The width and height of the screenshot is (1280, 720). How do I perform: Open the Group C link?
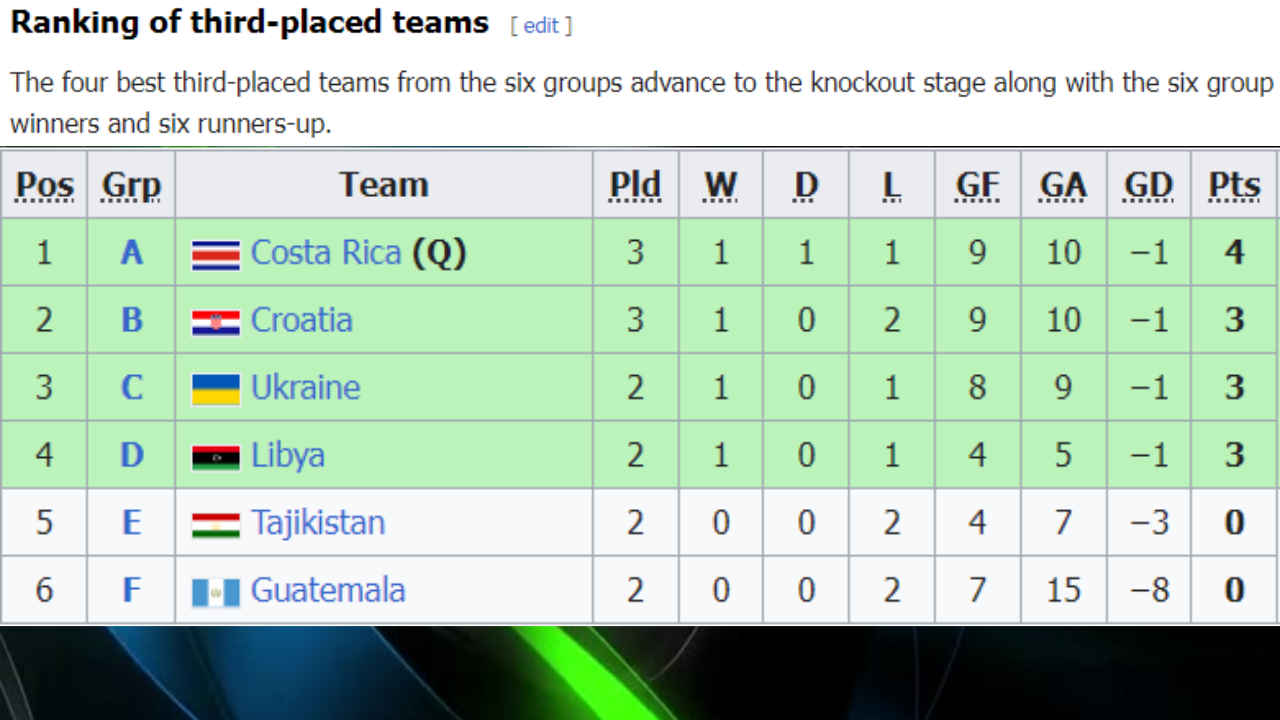[x=132, y=388]
